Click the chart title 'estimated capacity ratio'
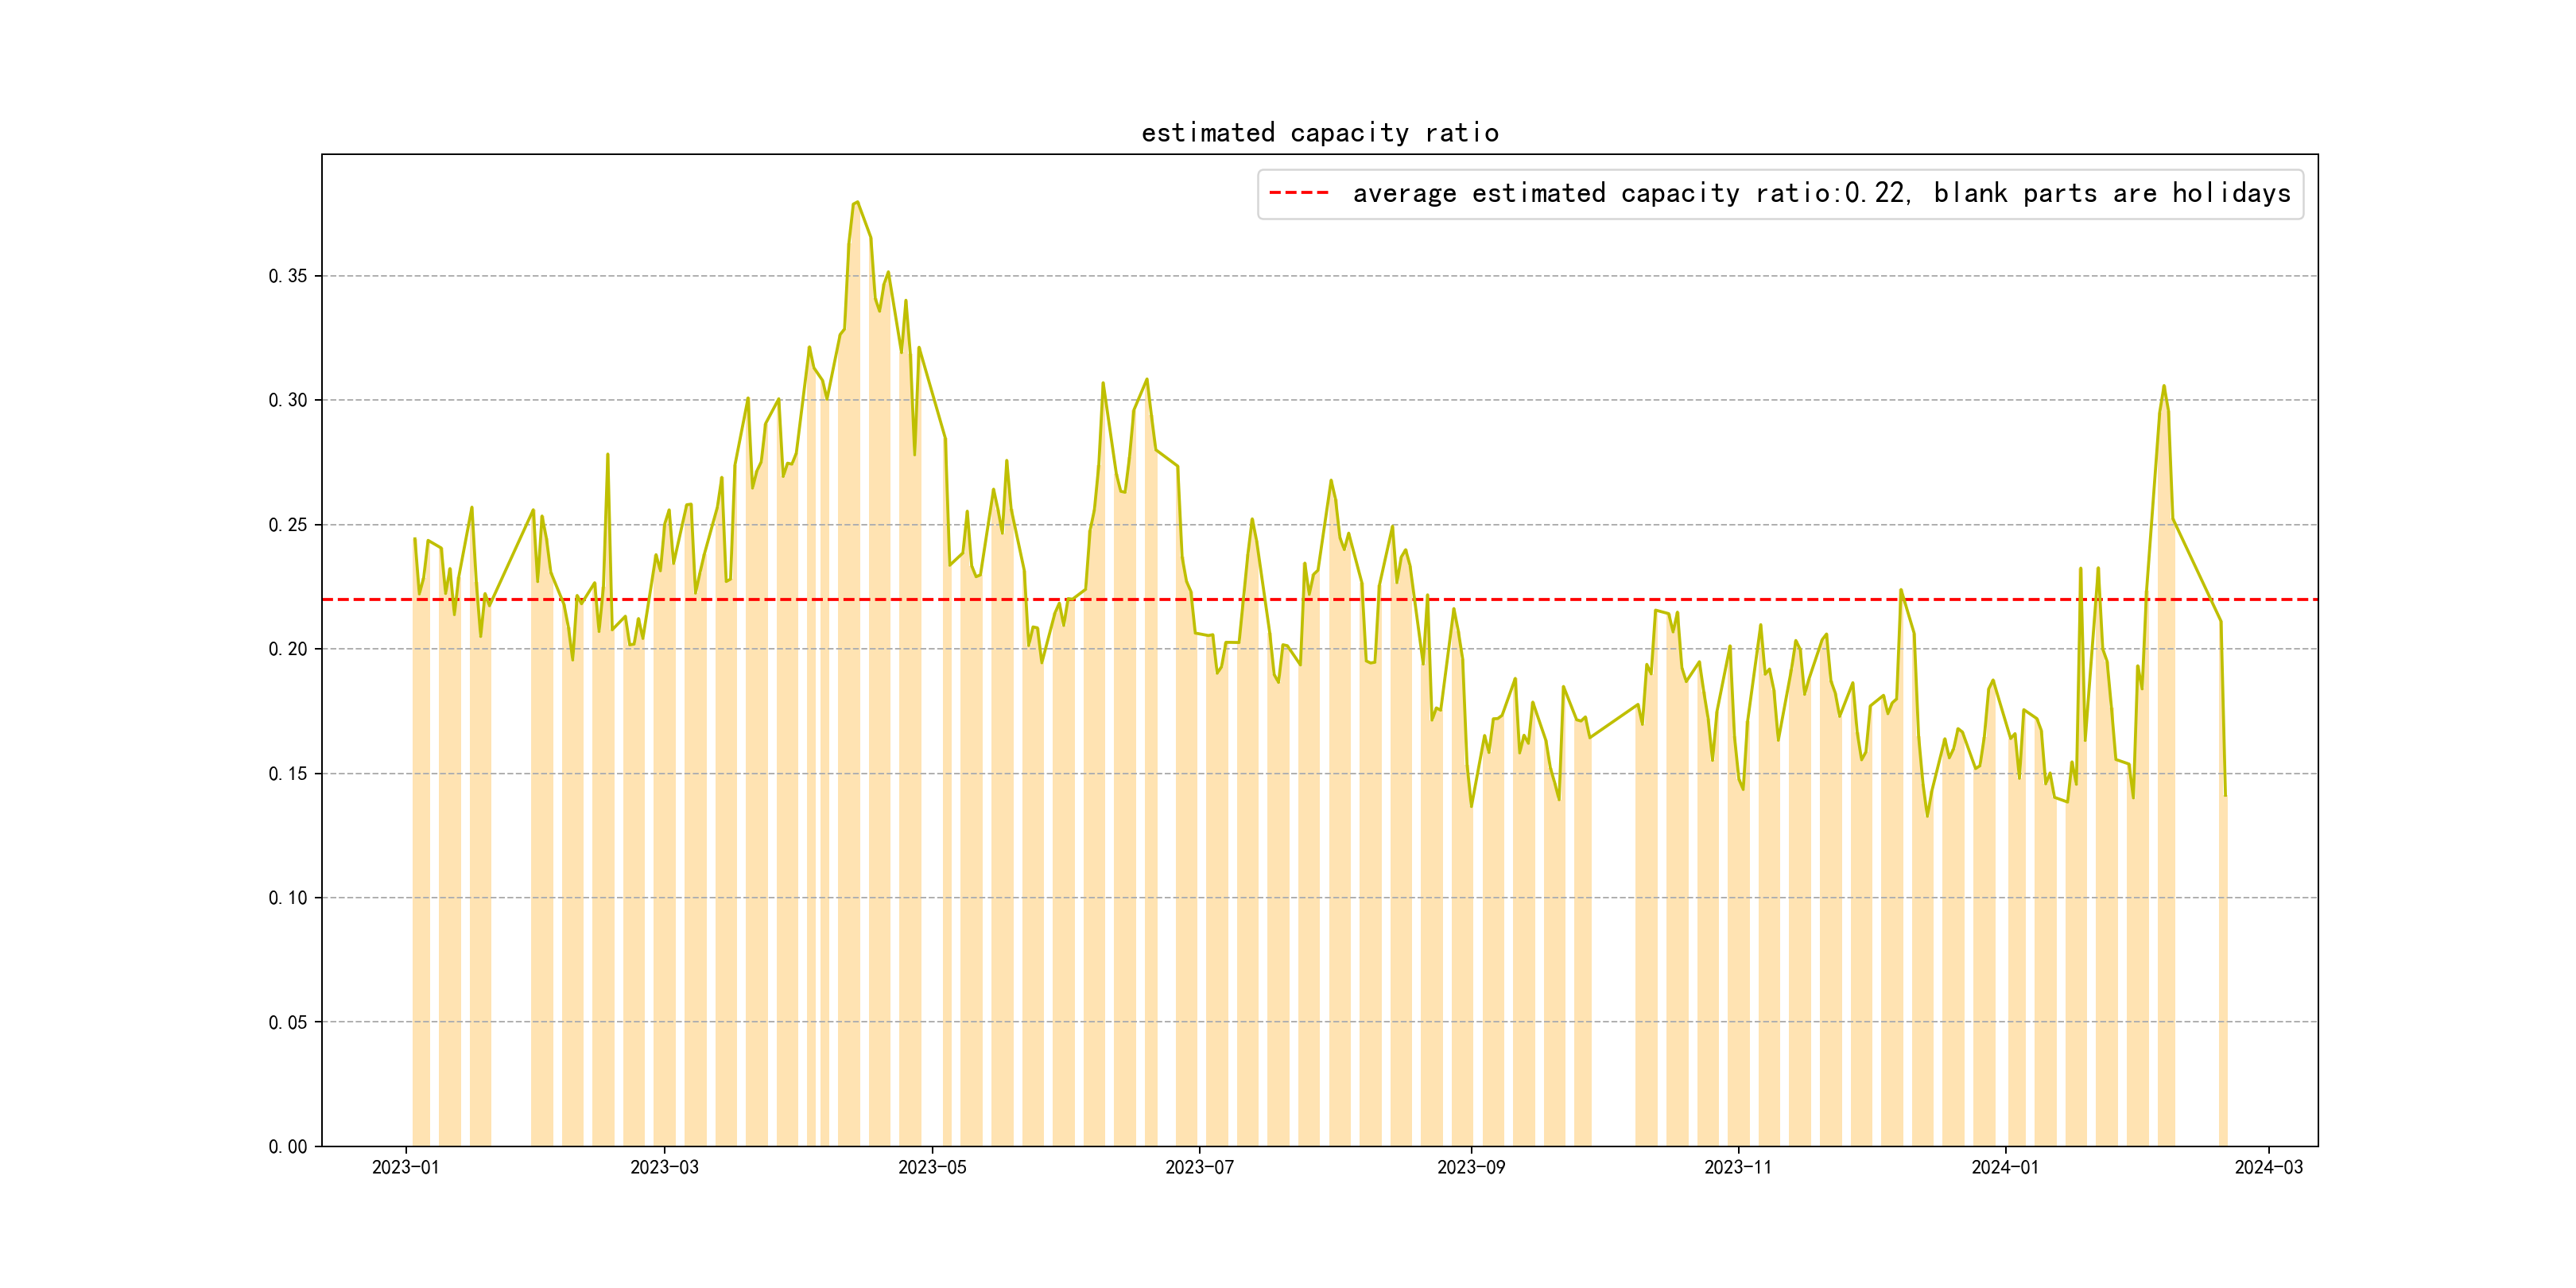This screenshot has height=1288, width=2576. pyautogui.click(x=1319, y=133)
